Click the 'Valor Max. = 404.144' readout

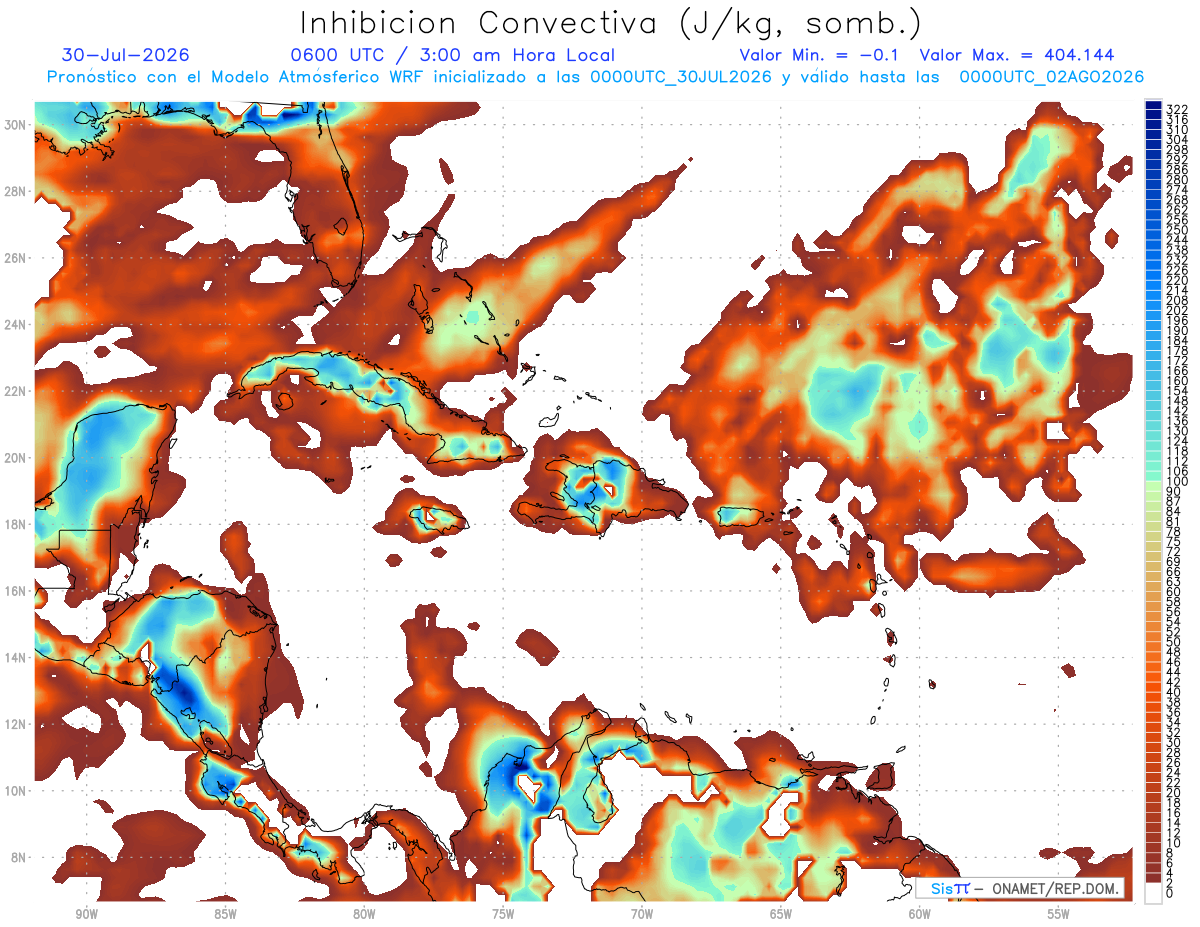[x=1016, y=55]
